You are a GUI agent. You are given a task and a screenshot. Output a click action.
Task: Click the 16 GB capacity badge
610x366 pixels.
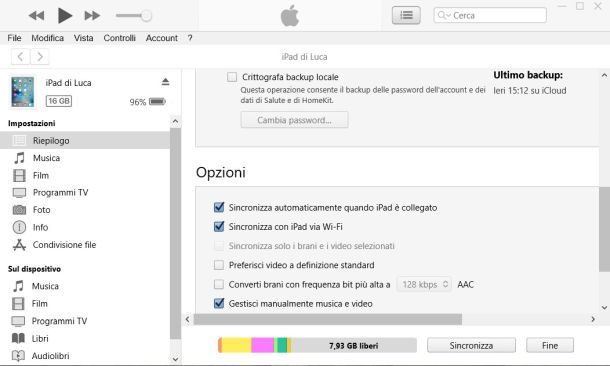coord(59,101)
